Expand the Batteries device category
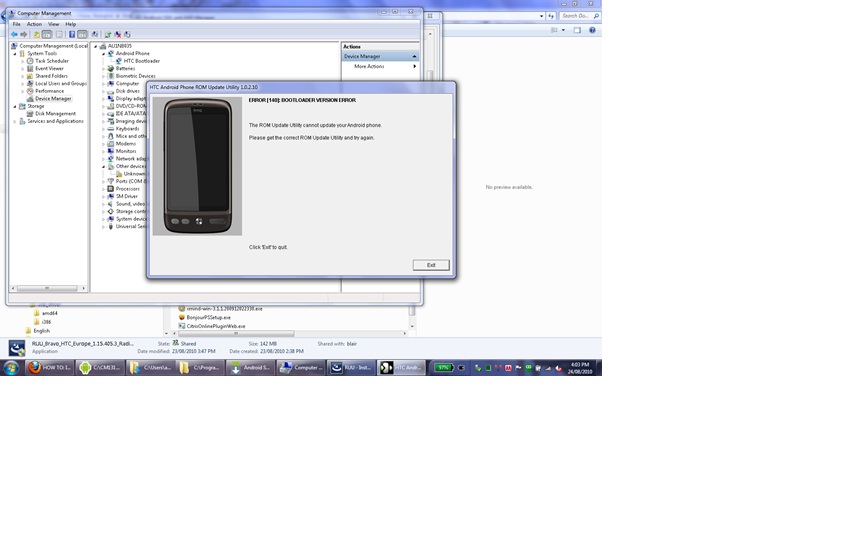The height and width of the screenshot is (540, 864). click(x=104, y=69)
